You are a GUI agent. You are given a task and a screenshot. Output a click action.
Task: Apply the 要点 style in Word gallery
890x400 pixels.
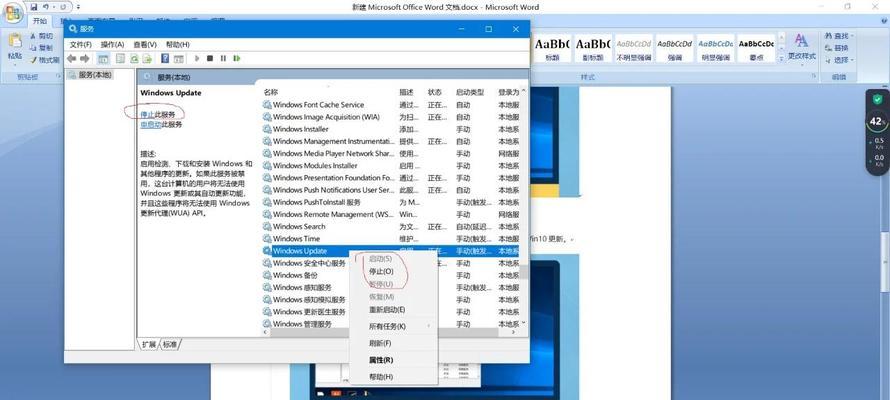click(x=756, y=48)
